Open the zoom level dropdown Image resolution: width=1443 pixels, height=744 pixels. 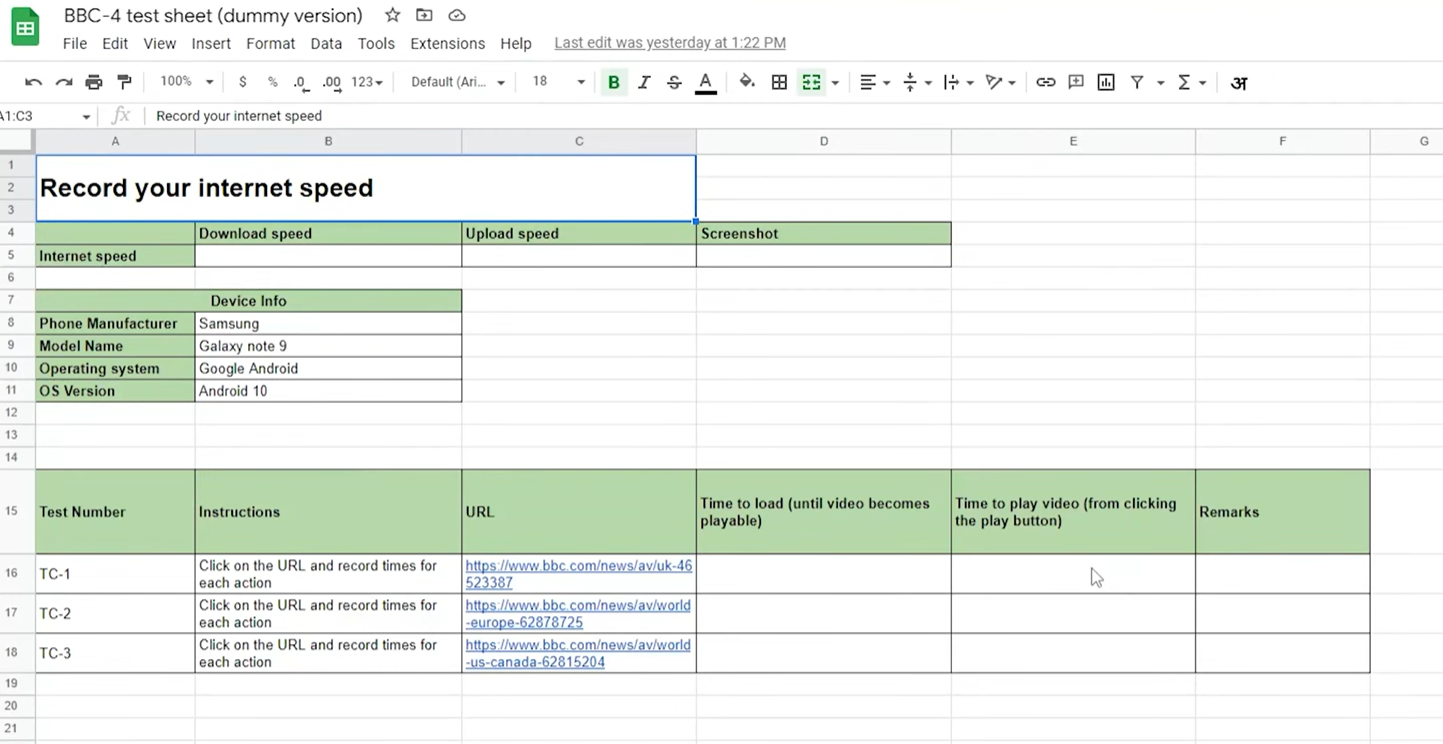187,82
